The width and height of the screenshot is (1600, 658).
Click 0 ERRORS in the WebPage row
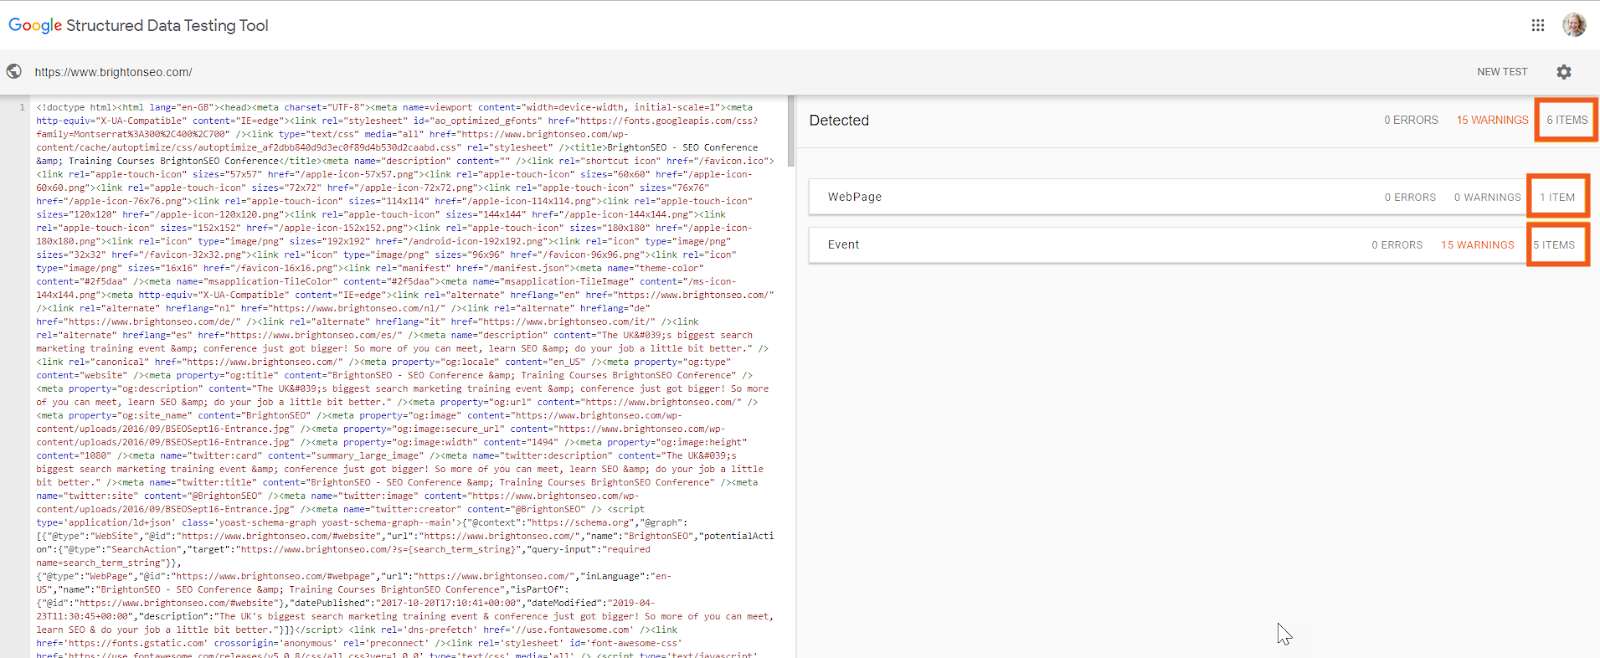tap(1410, 197)
